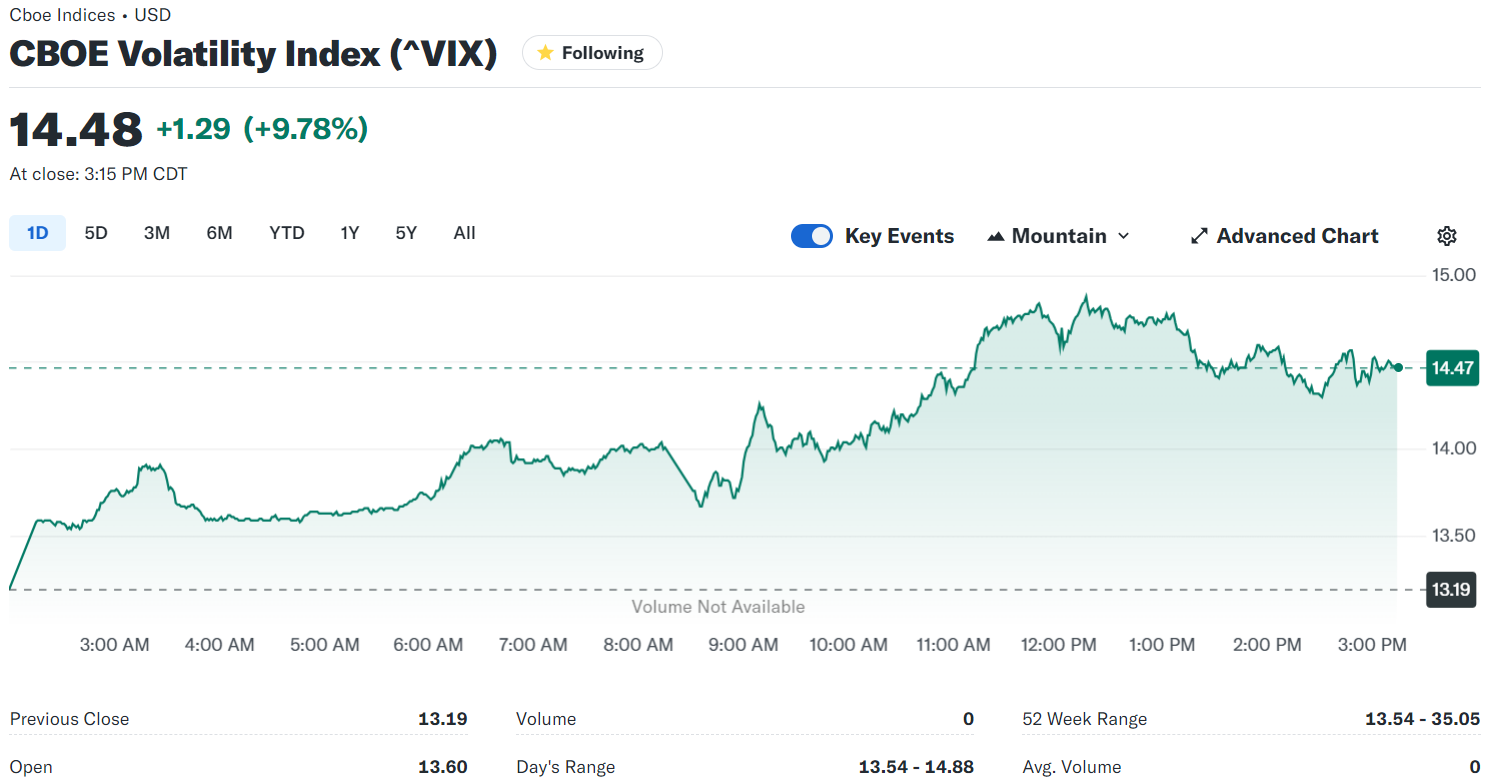Click the 12:00 PM x-axis label

pos(1057,645)
